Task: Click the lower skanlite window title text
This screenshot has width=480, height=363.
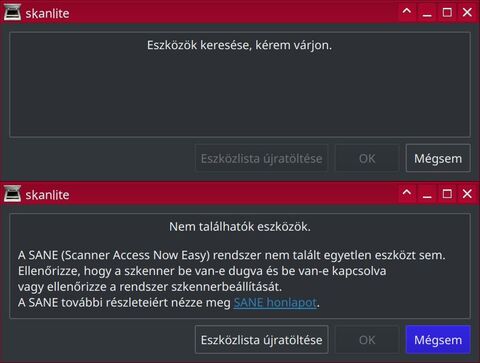Action: [x=47, y=195]
